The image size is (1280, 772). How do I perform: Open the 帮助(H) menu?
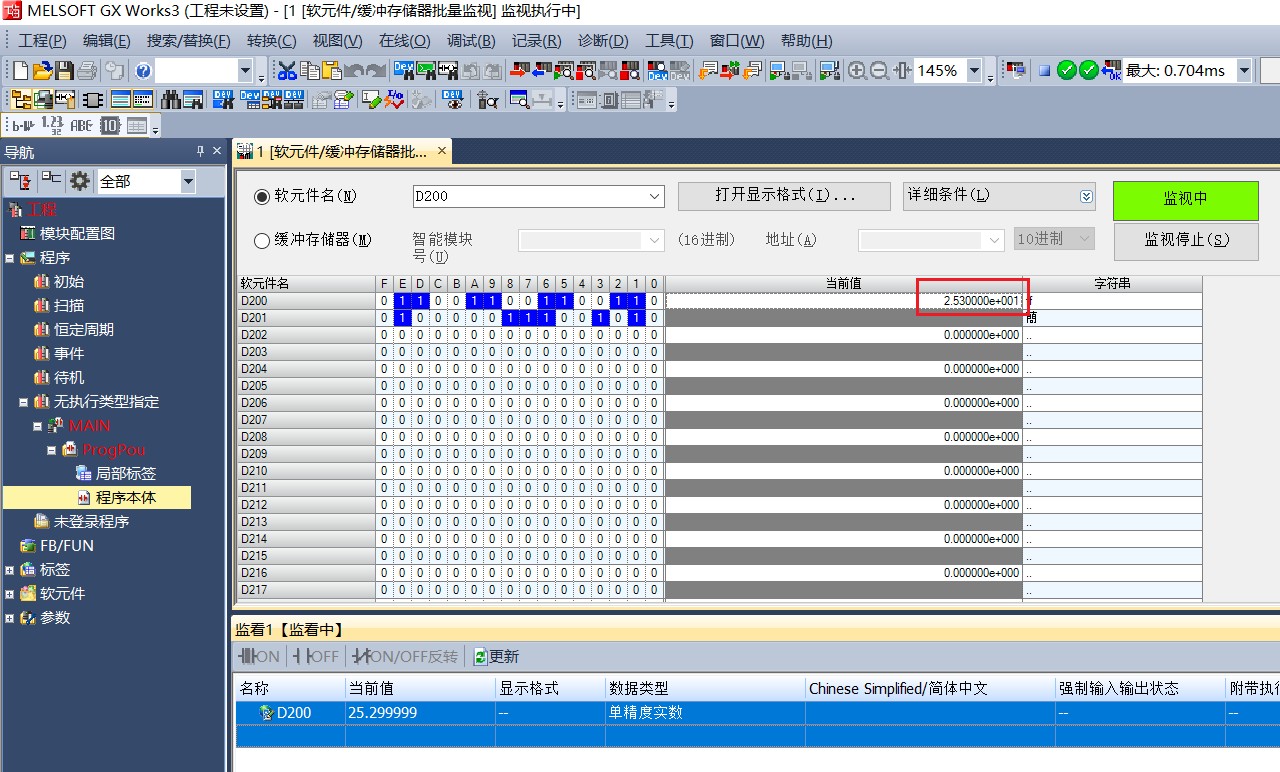tap(806, 41)
